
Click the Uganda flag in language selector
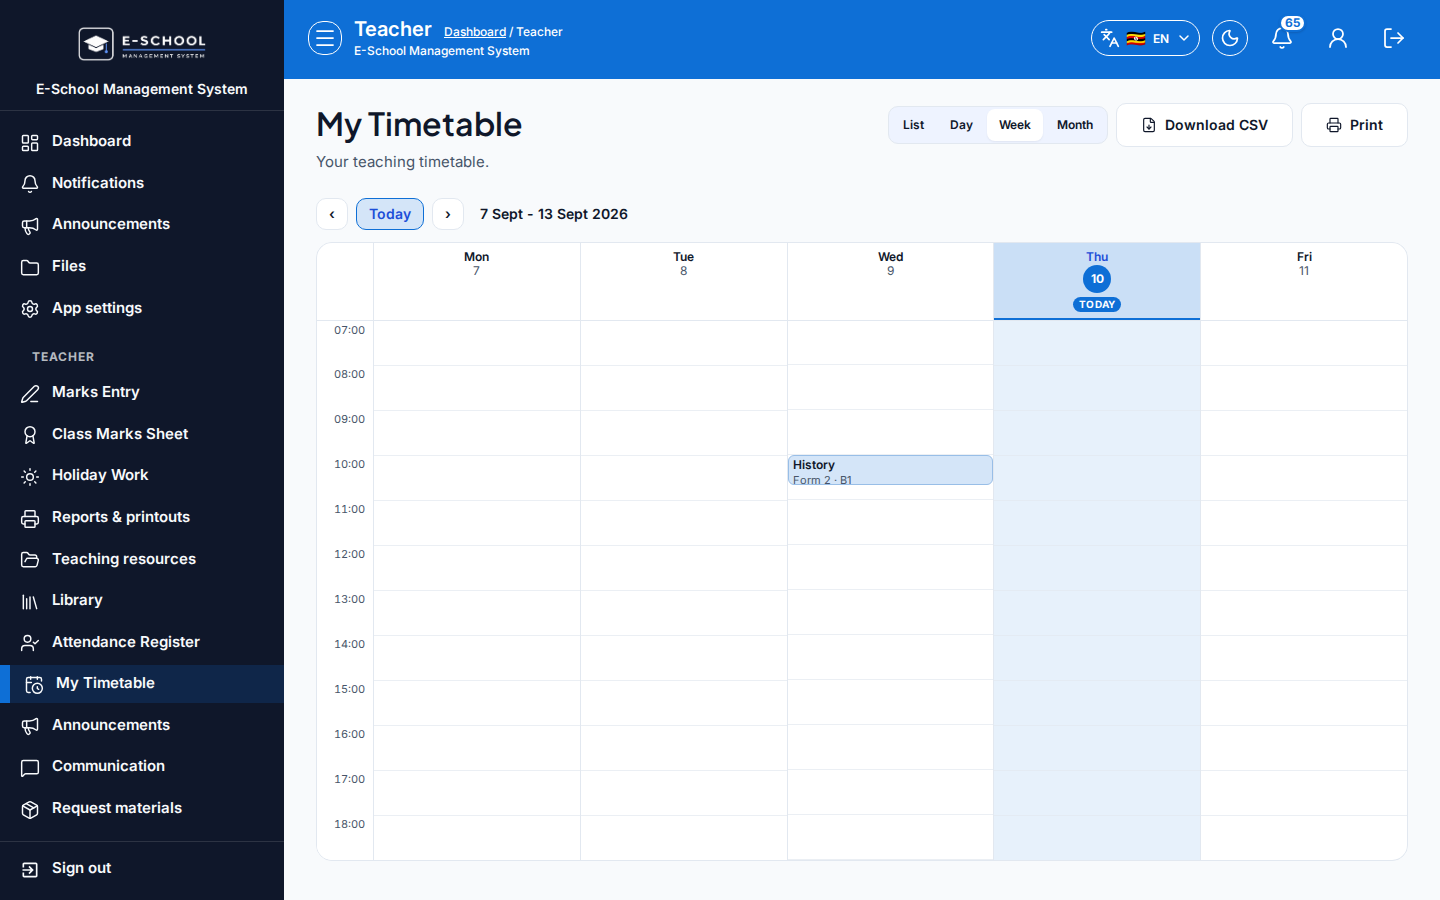(1136, 38)
